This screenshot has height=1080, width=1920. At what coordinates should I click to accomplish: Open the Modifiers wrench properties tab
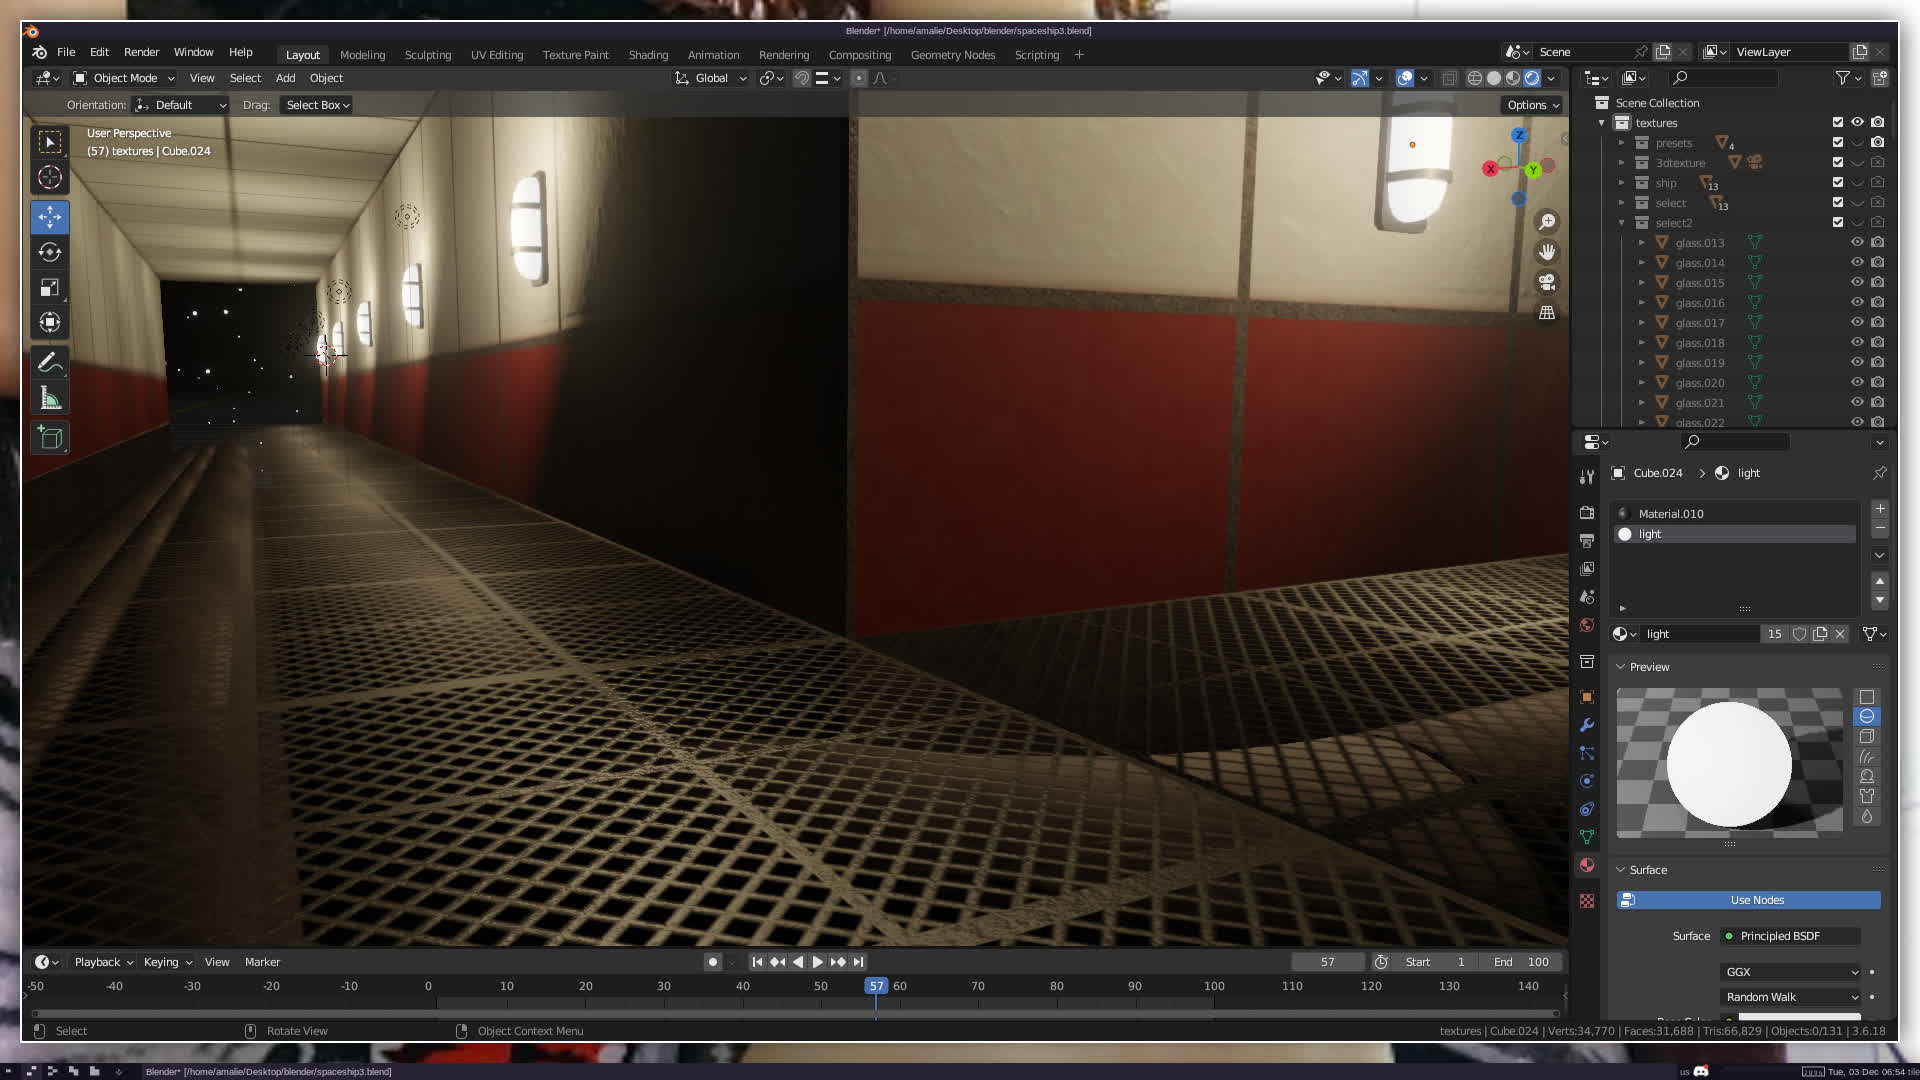pos(1587,725)
